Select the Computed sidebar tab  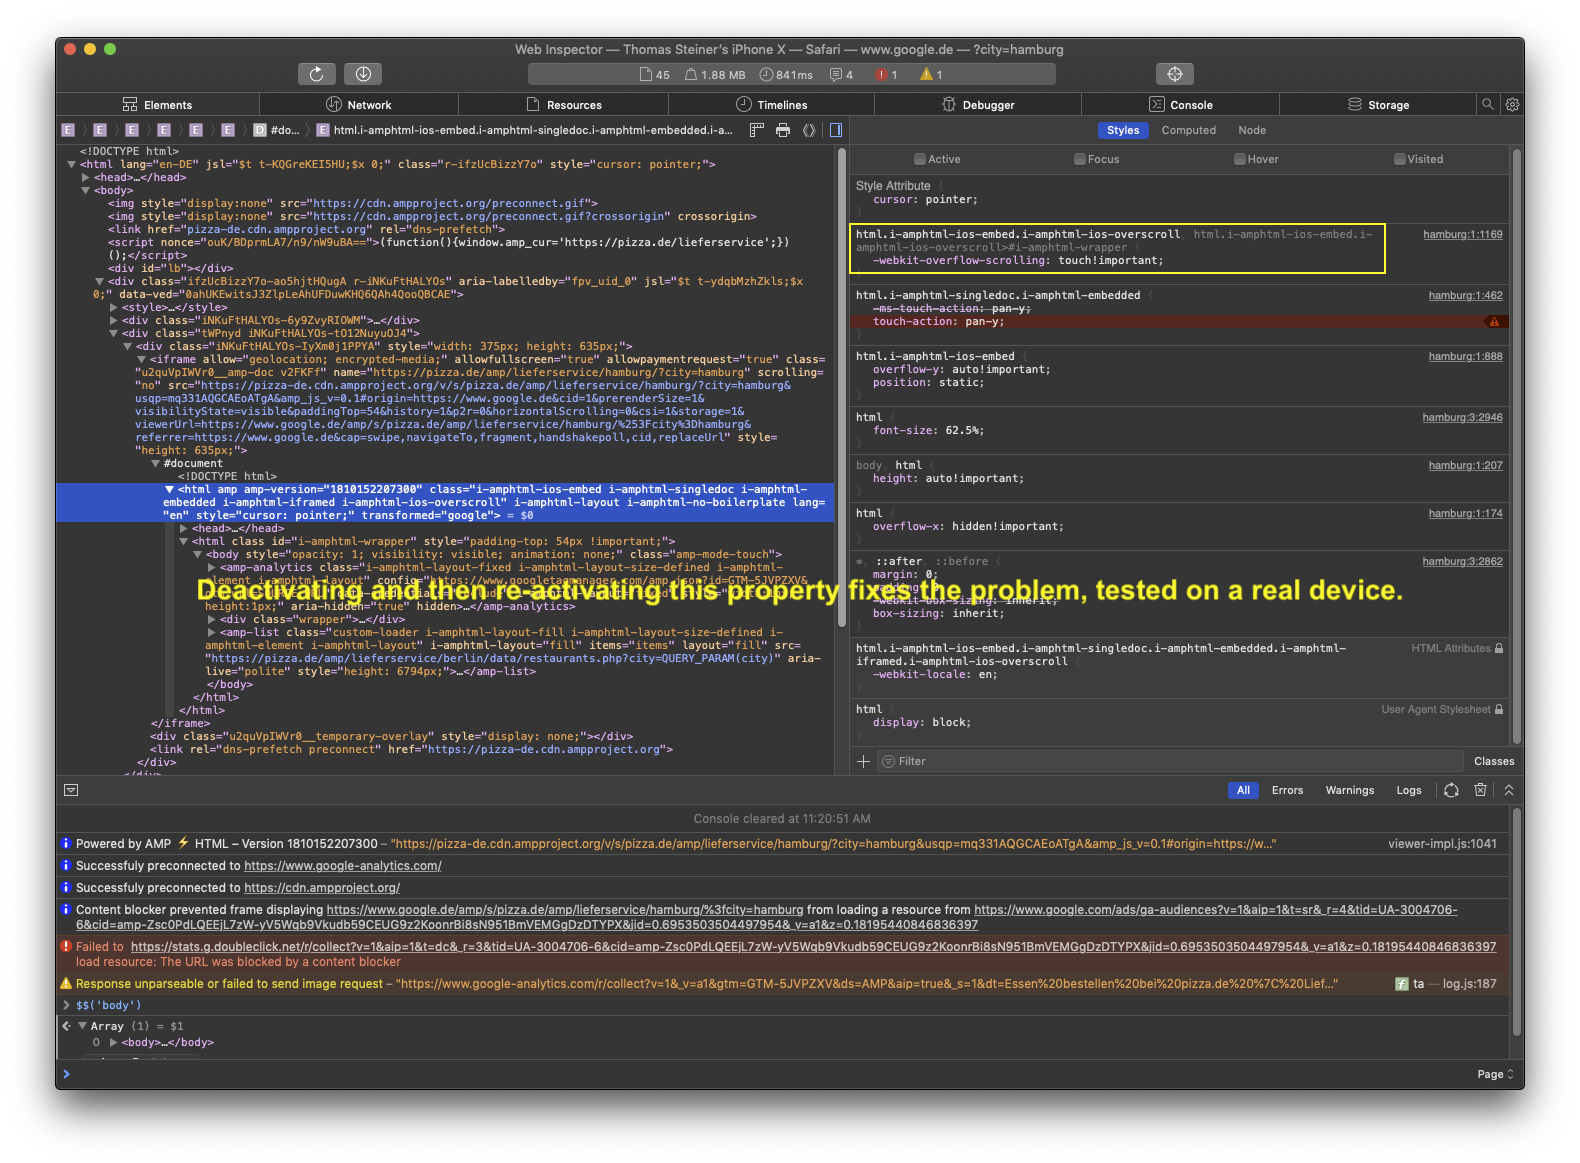(x=1188, y=131)
